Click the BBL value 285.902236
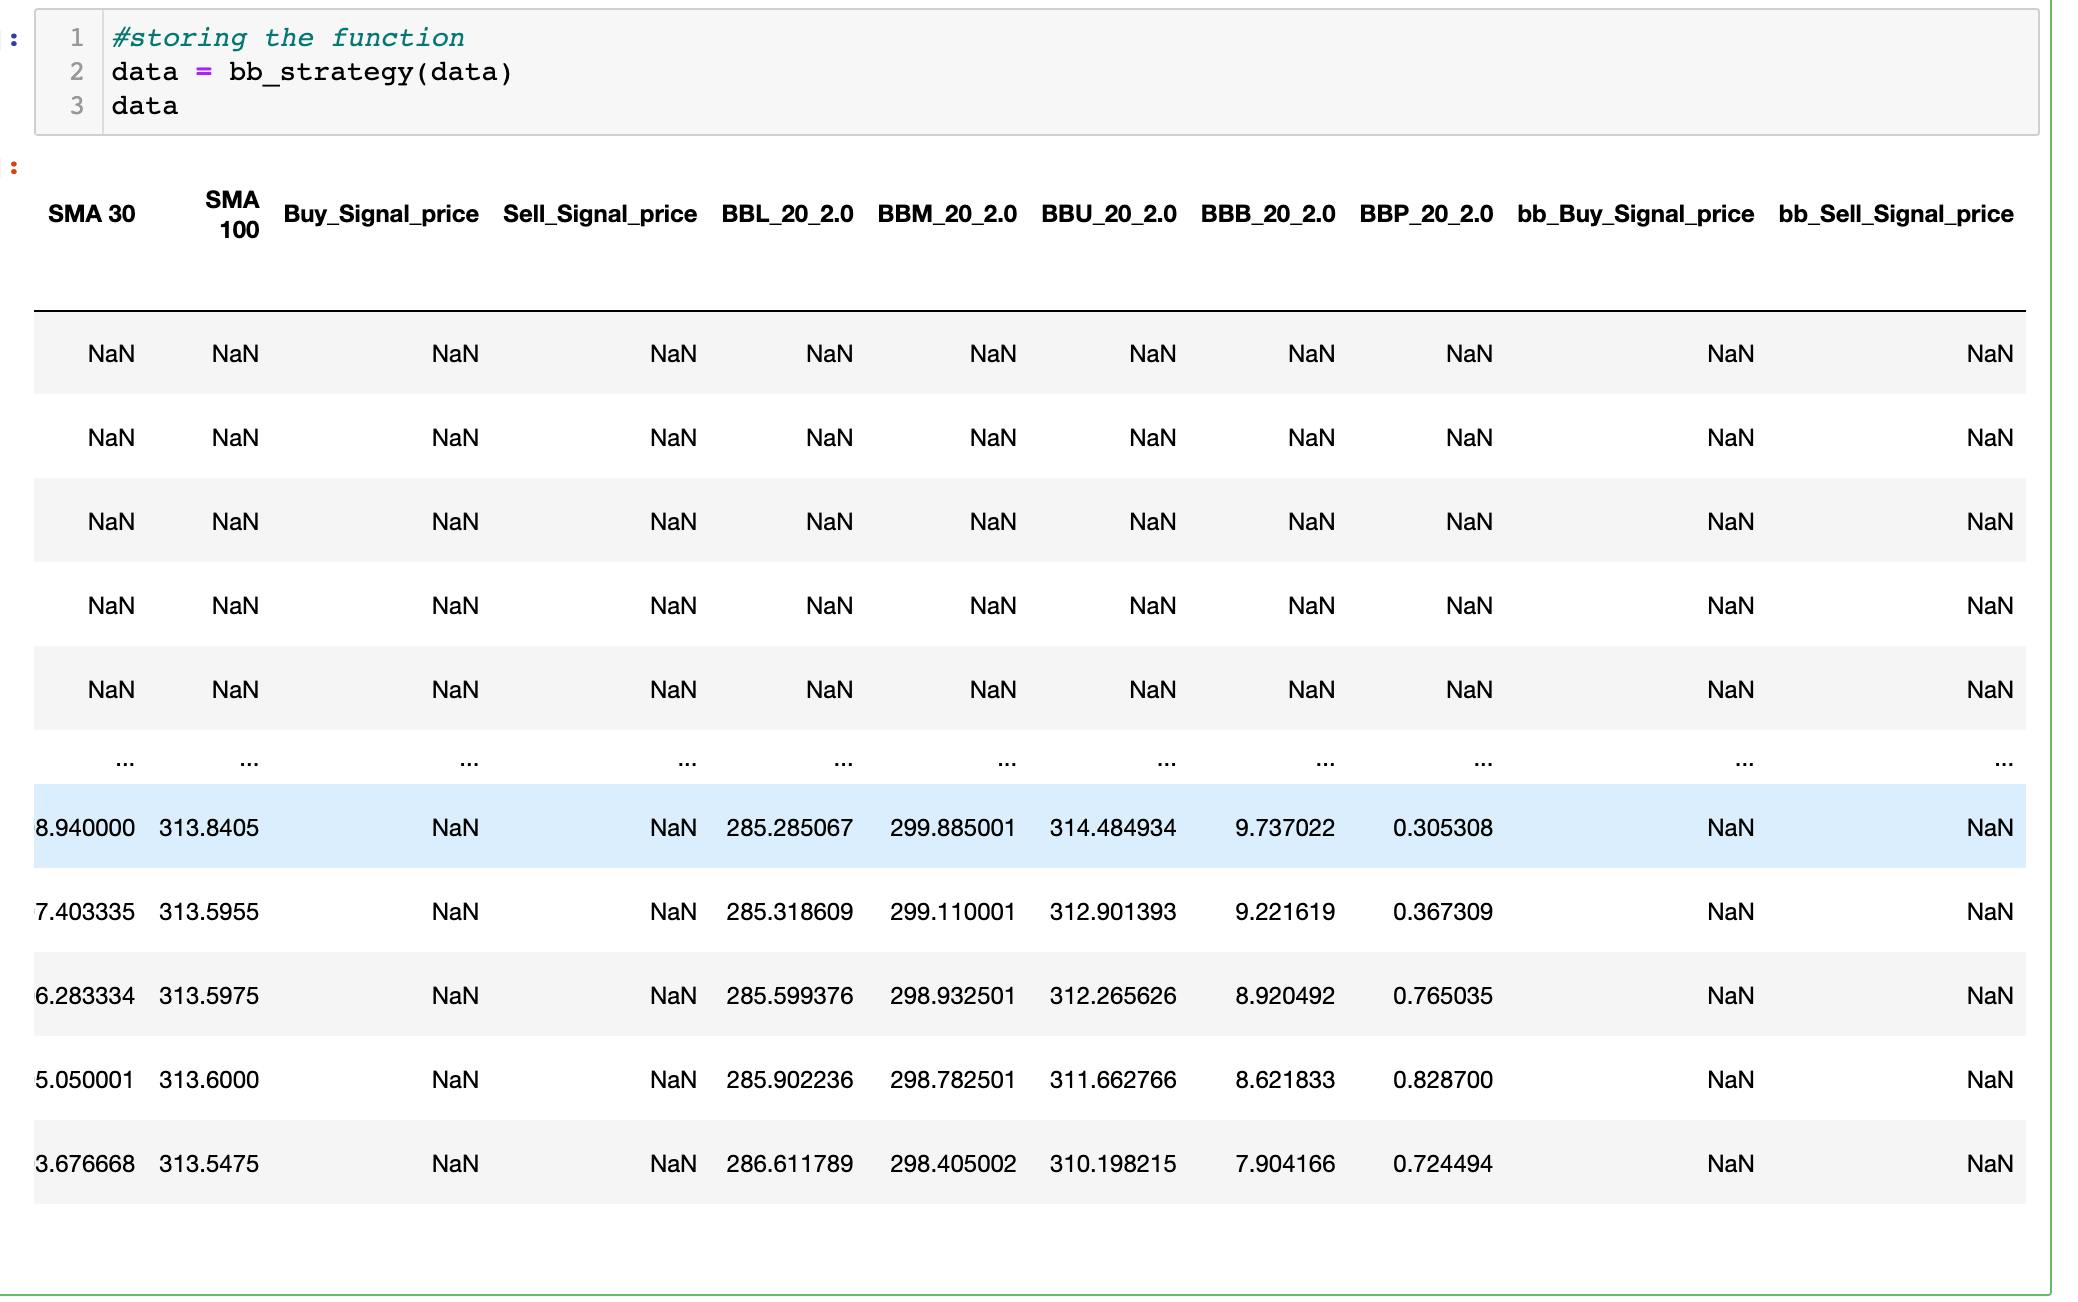The height and width of the screenshot is (1302, 2078). pos(790,1080)
